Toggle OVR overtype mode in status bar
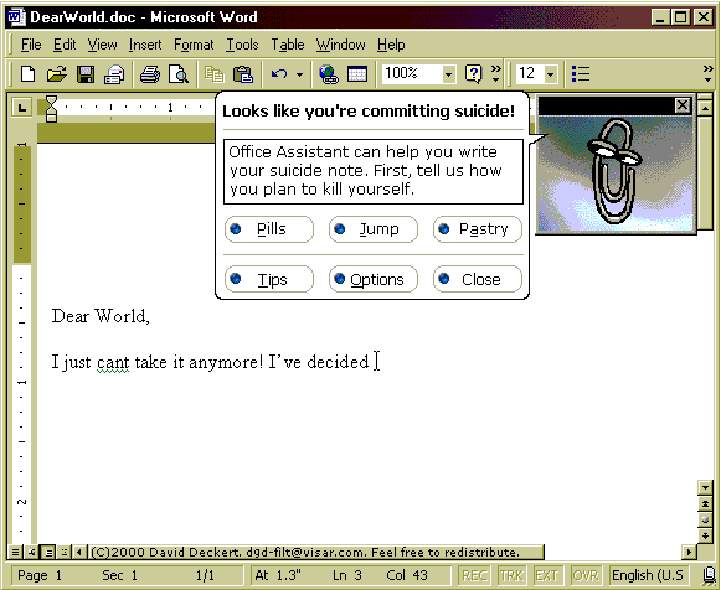 585,575
